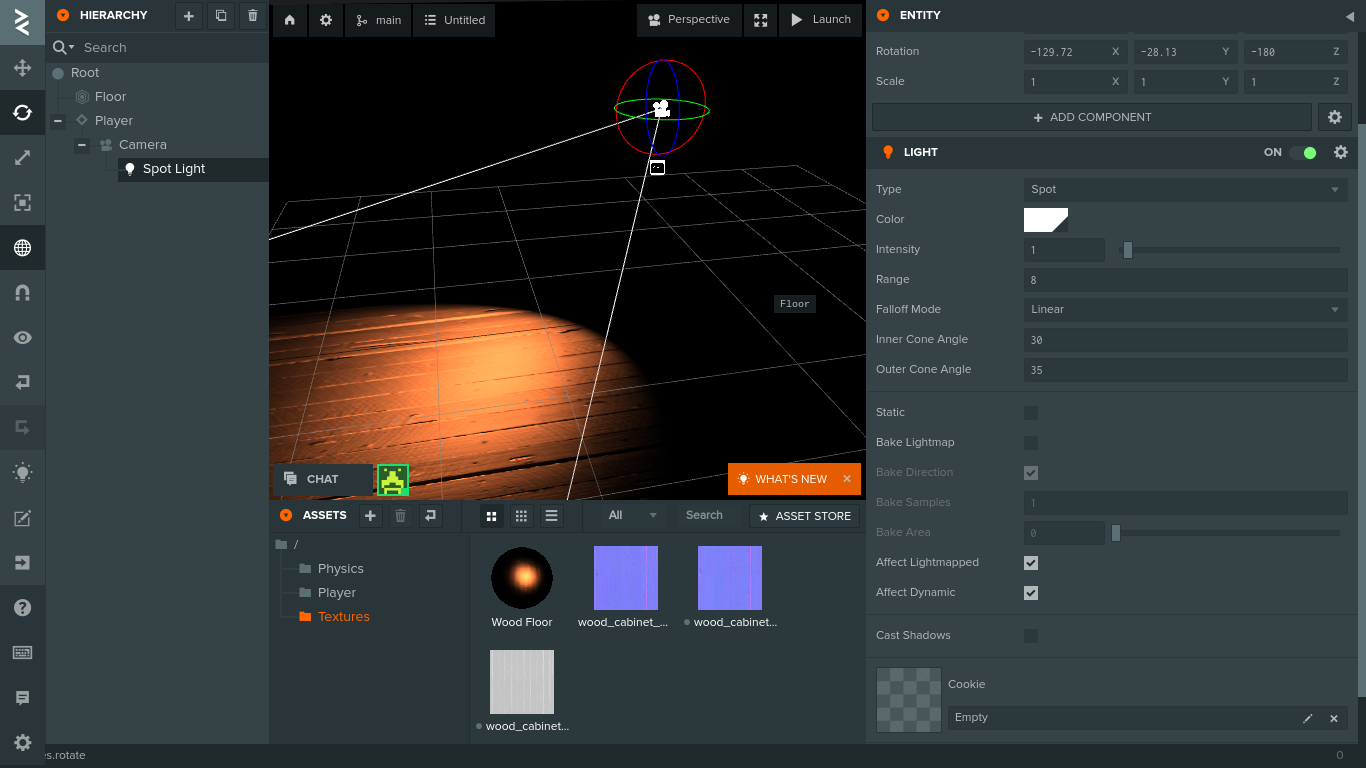The width and height of the screenshot is (1366, 768).
Task: Collapse the Camera tree node
Action: 82,145
